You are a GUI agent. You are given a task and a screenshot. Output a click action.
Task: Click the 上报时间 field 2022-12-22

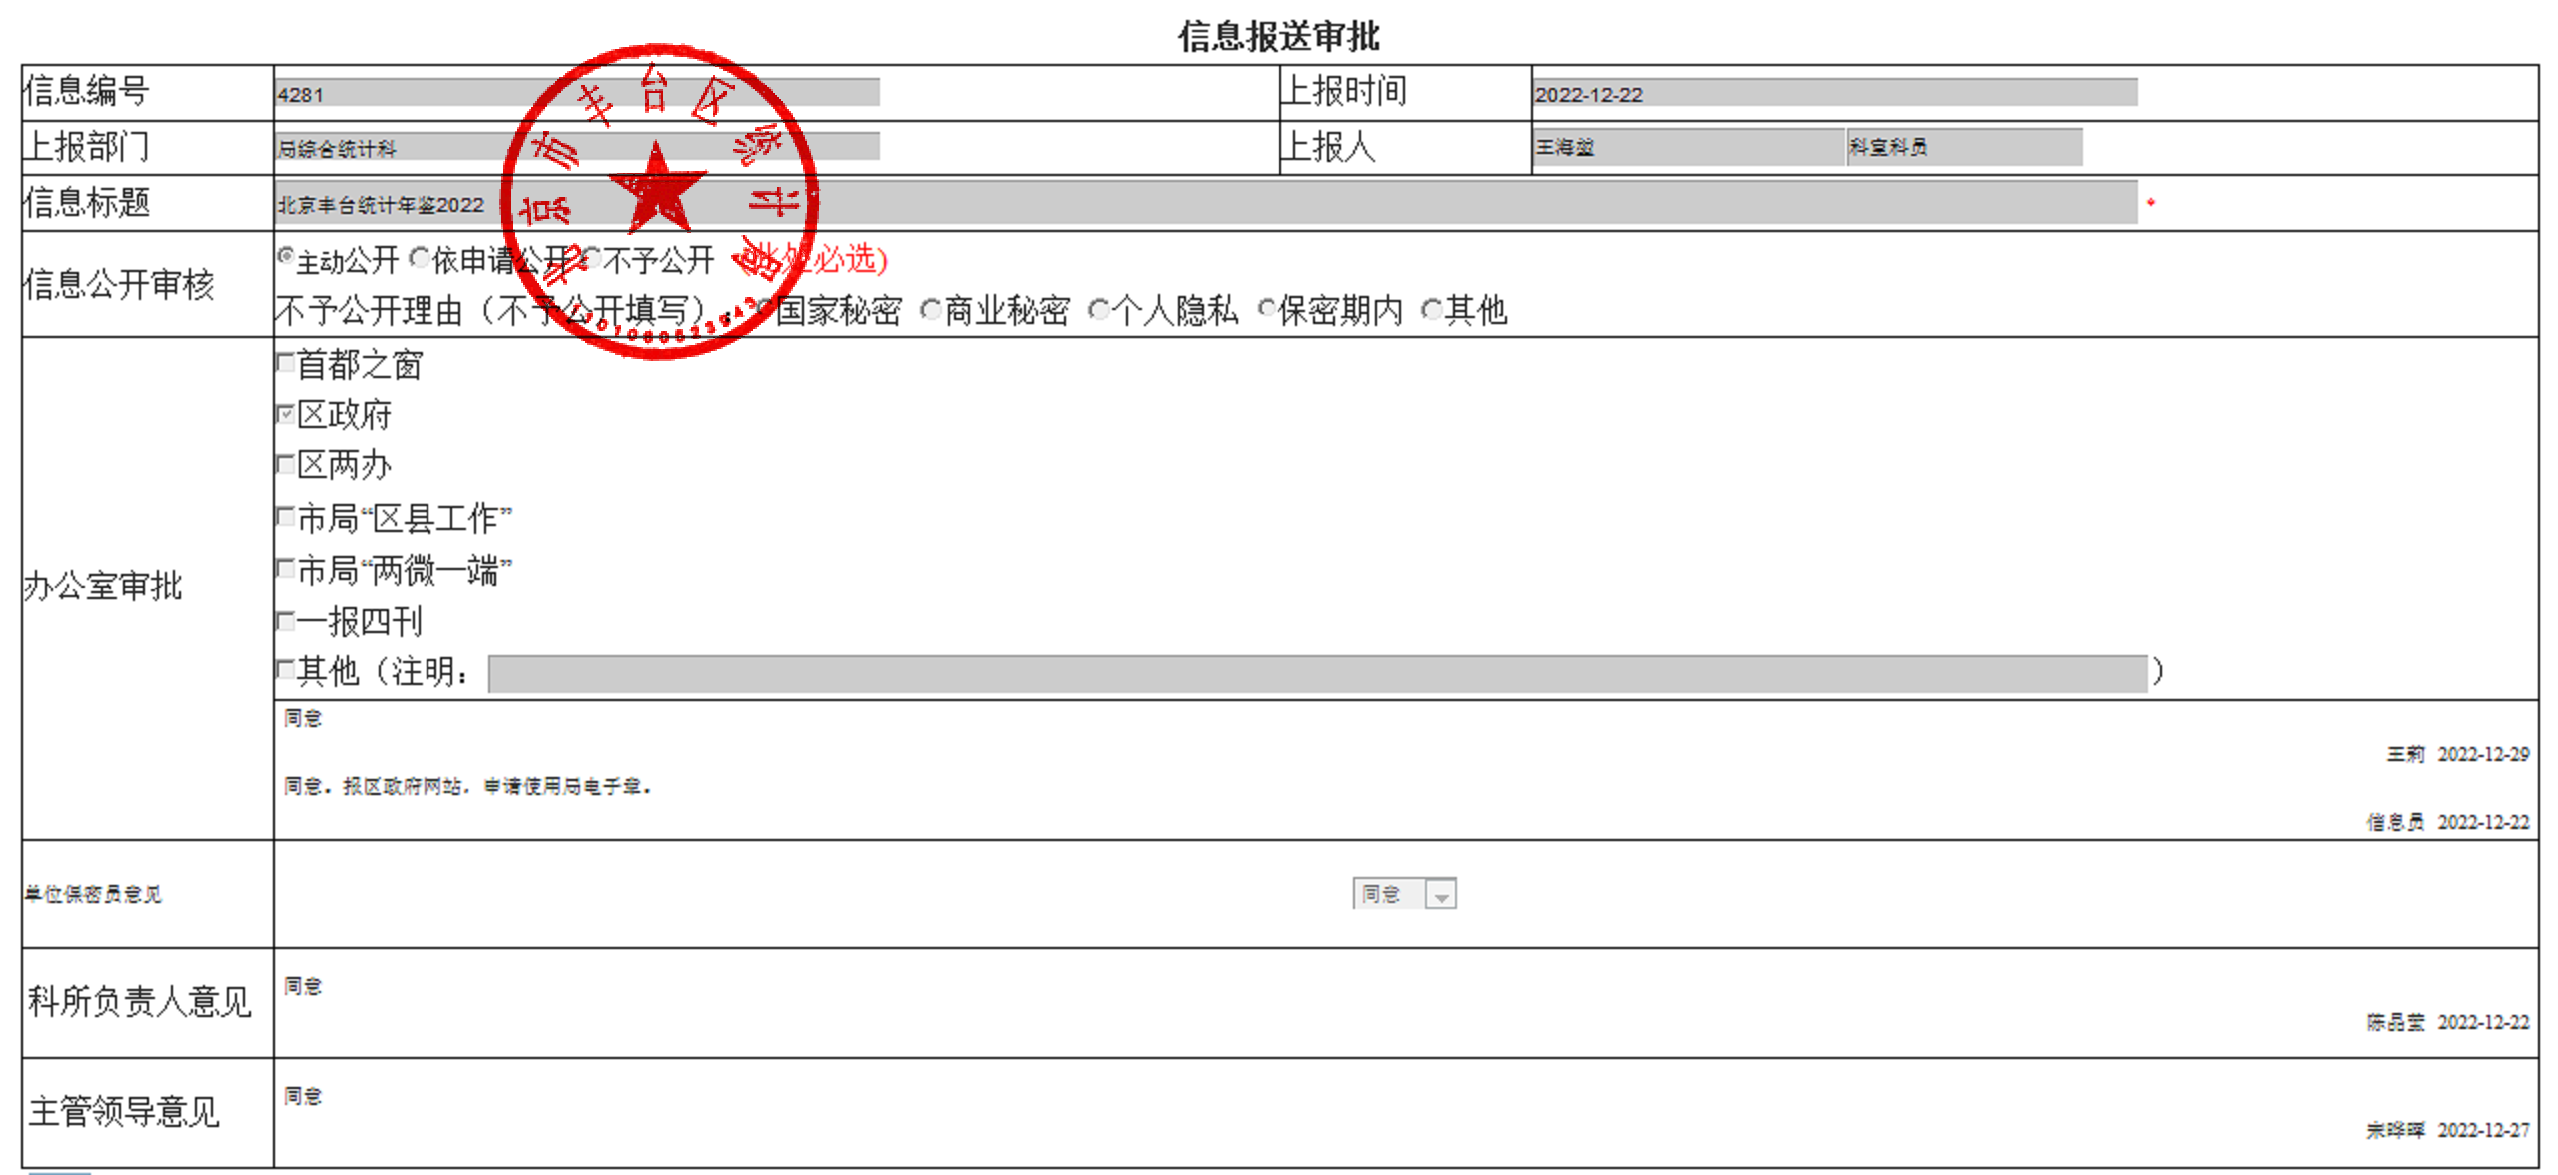coord(1833,93)
